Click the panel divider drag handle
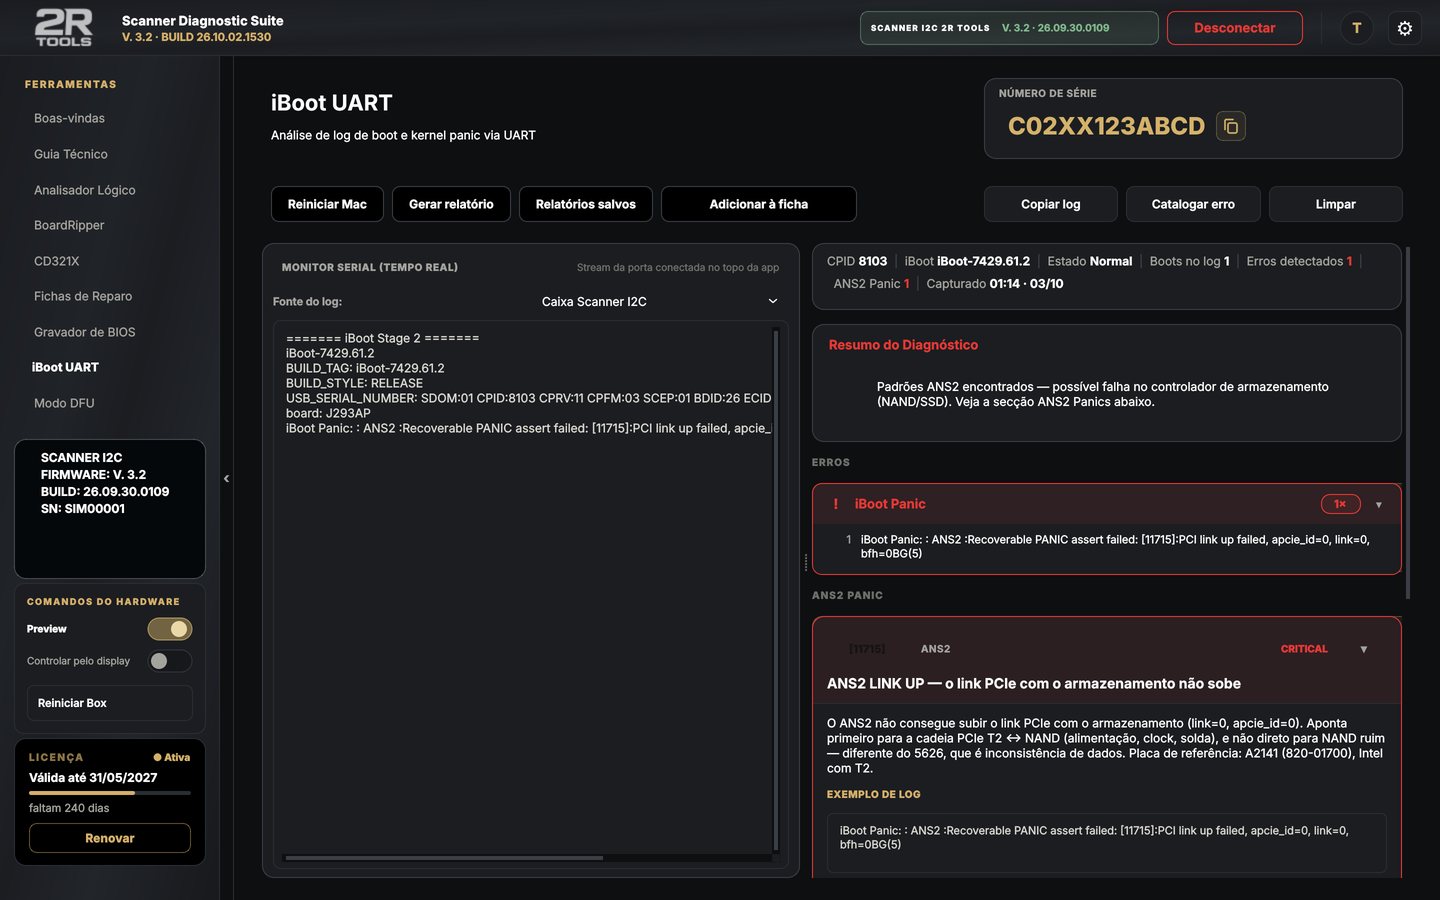1440x900 pixels. tap(806, 563)
